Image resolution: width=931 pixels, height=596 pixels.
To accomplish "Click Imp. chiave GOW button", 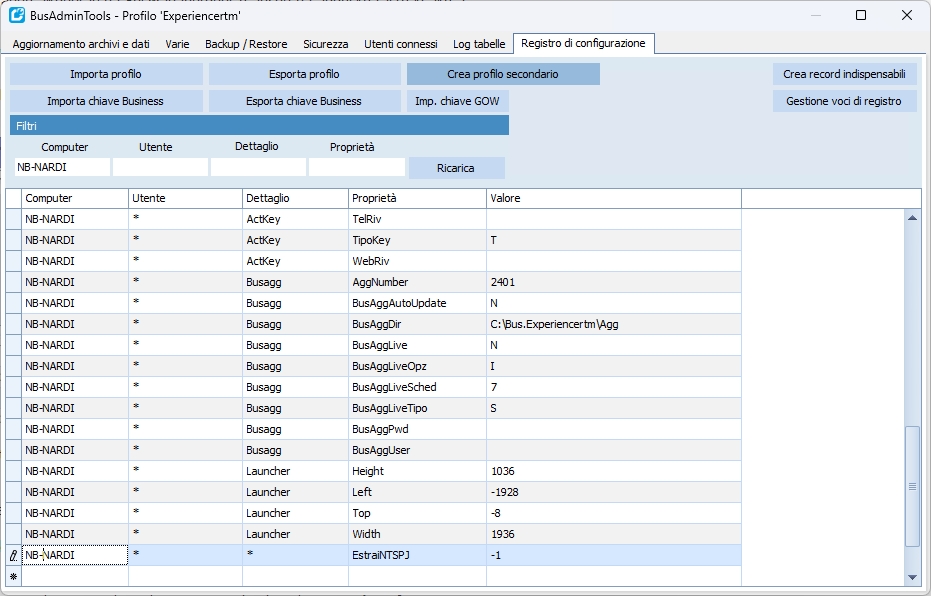I will (x=457, y=101).
